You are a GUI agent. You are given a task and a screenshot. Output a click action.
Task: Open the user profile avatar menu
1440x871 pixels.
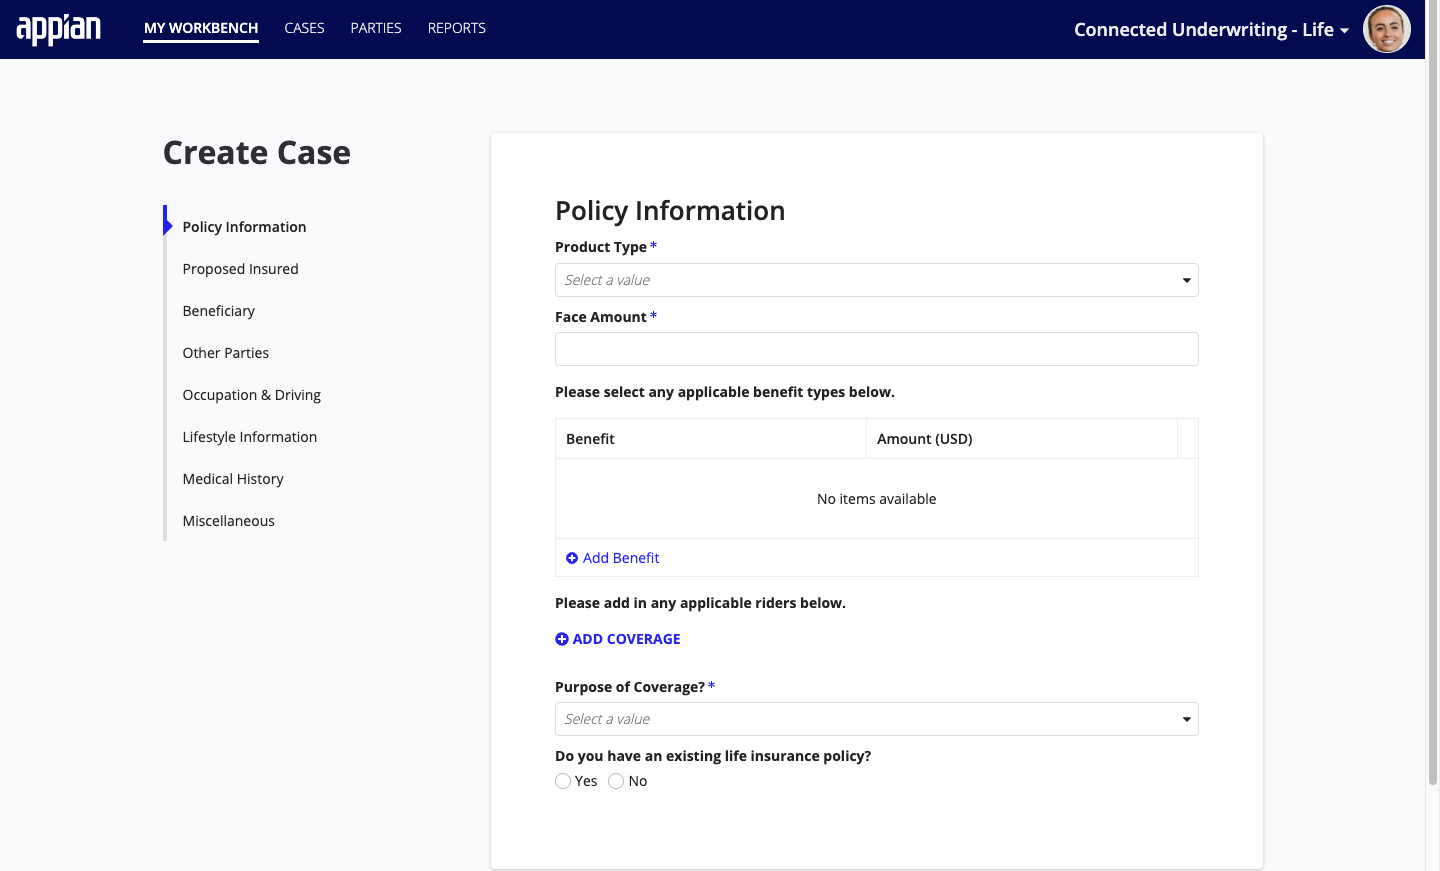tap(1387, 29)
